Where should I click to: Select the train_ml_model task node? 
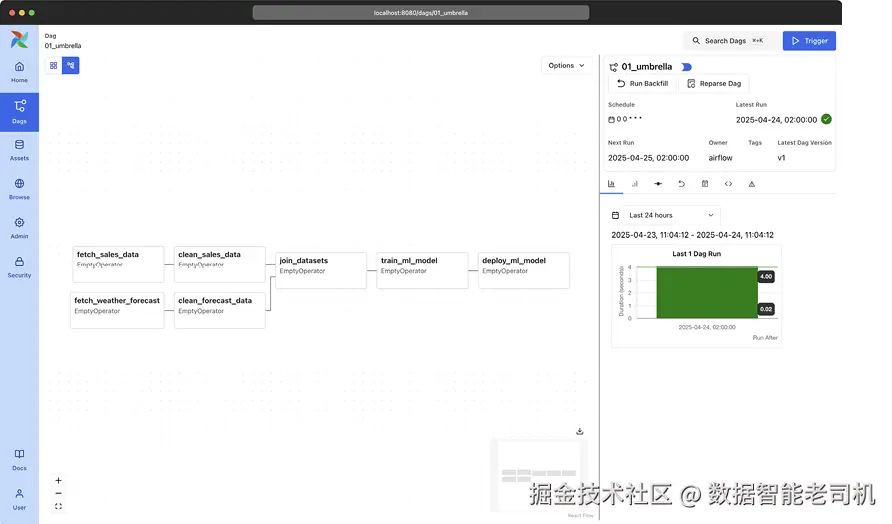click(x=422, y=270)
